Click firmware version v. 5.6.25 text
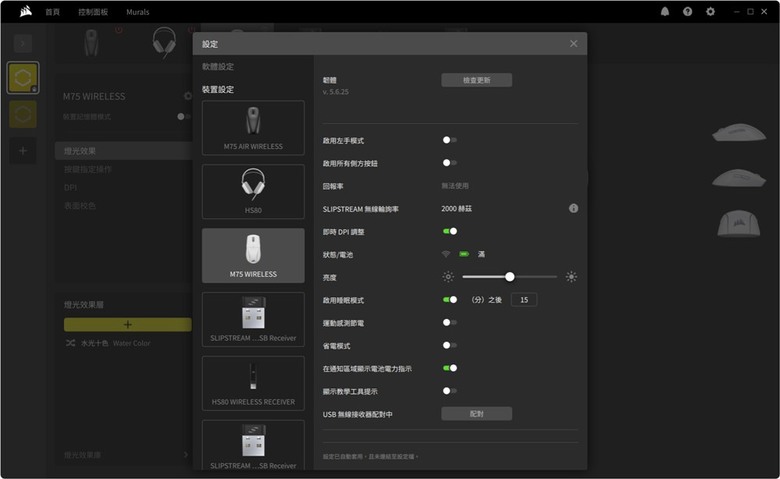The height and width of the screenshot is (479, 780). click(x=335, y=92)
